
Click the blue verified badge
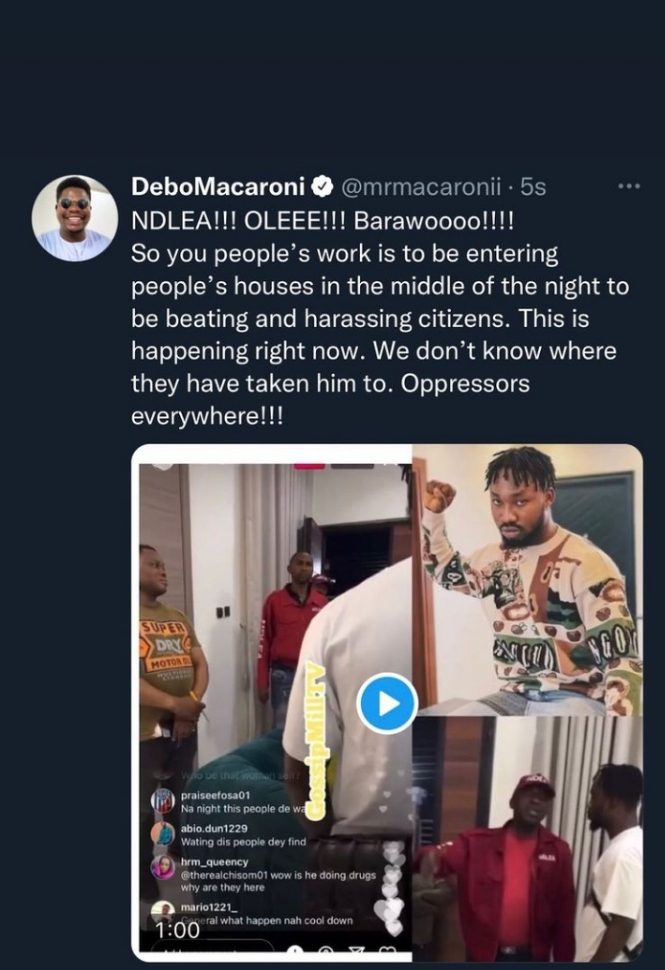tap(322, 187)
